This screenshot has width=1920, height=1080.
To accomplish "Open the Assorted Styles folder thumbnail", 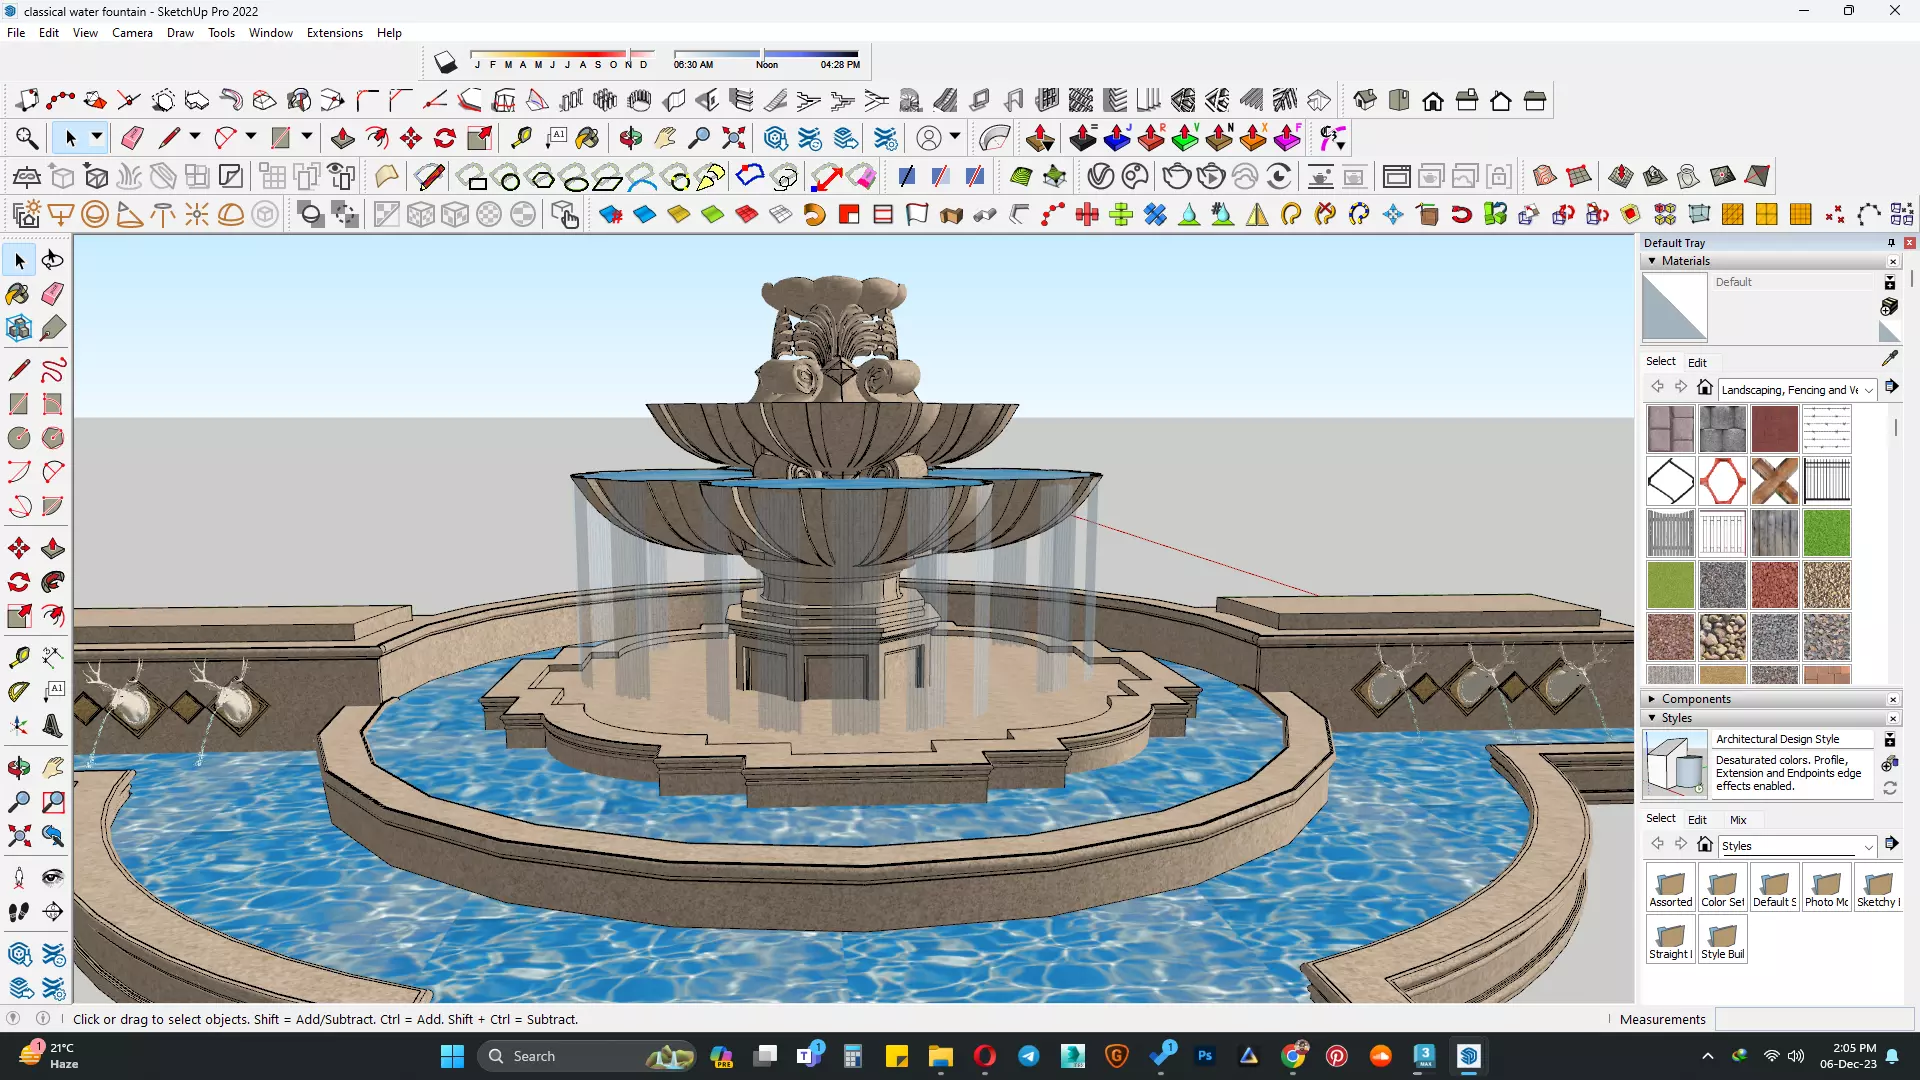I will [1670, 886].
